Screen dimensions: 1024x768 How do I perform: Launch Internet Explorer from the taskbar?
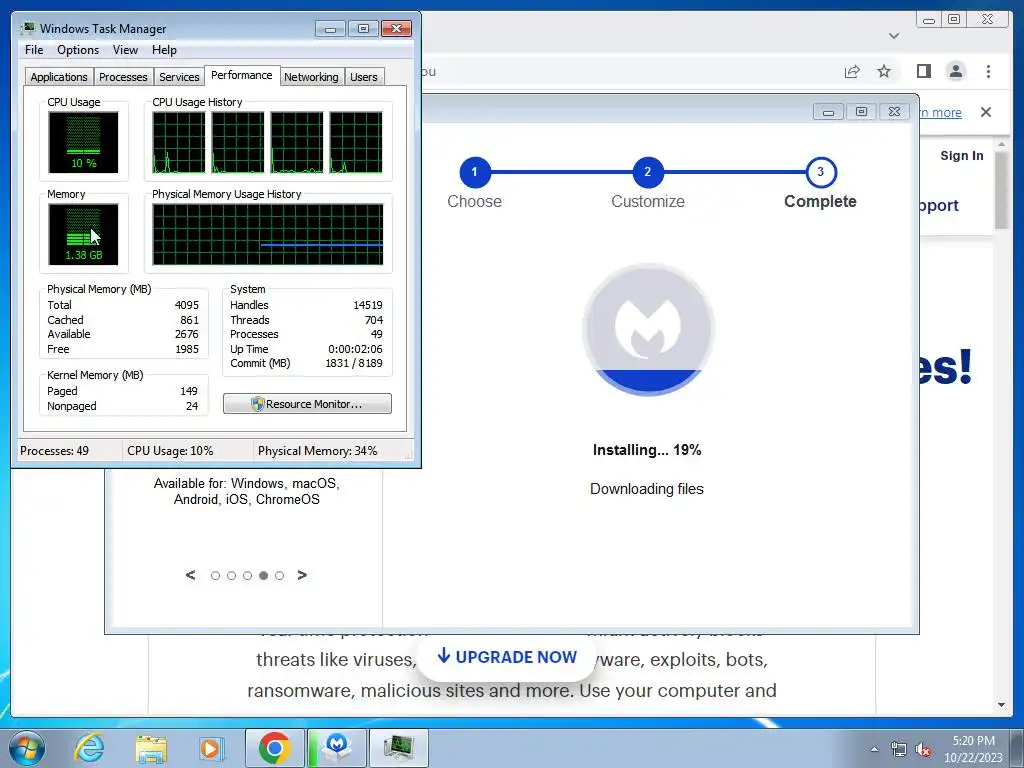[x=89, y=748]
